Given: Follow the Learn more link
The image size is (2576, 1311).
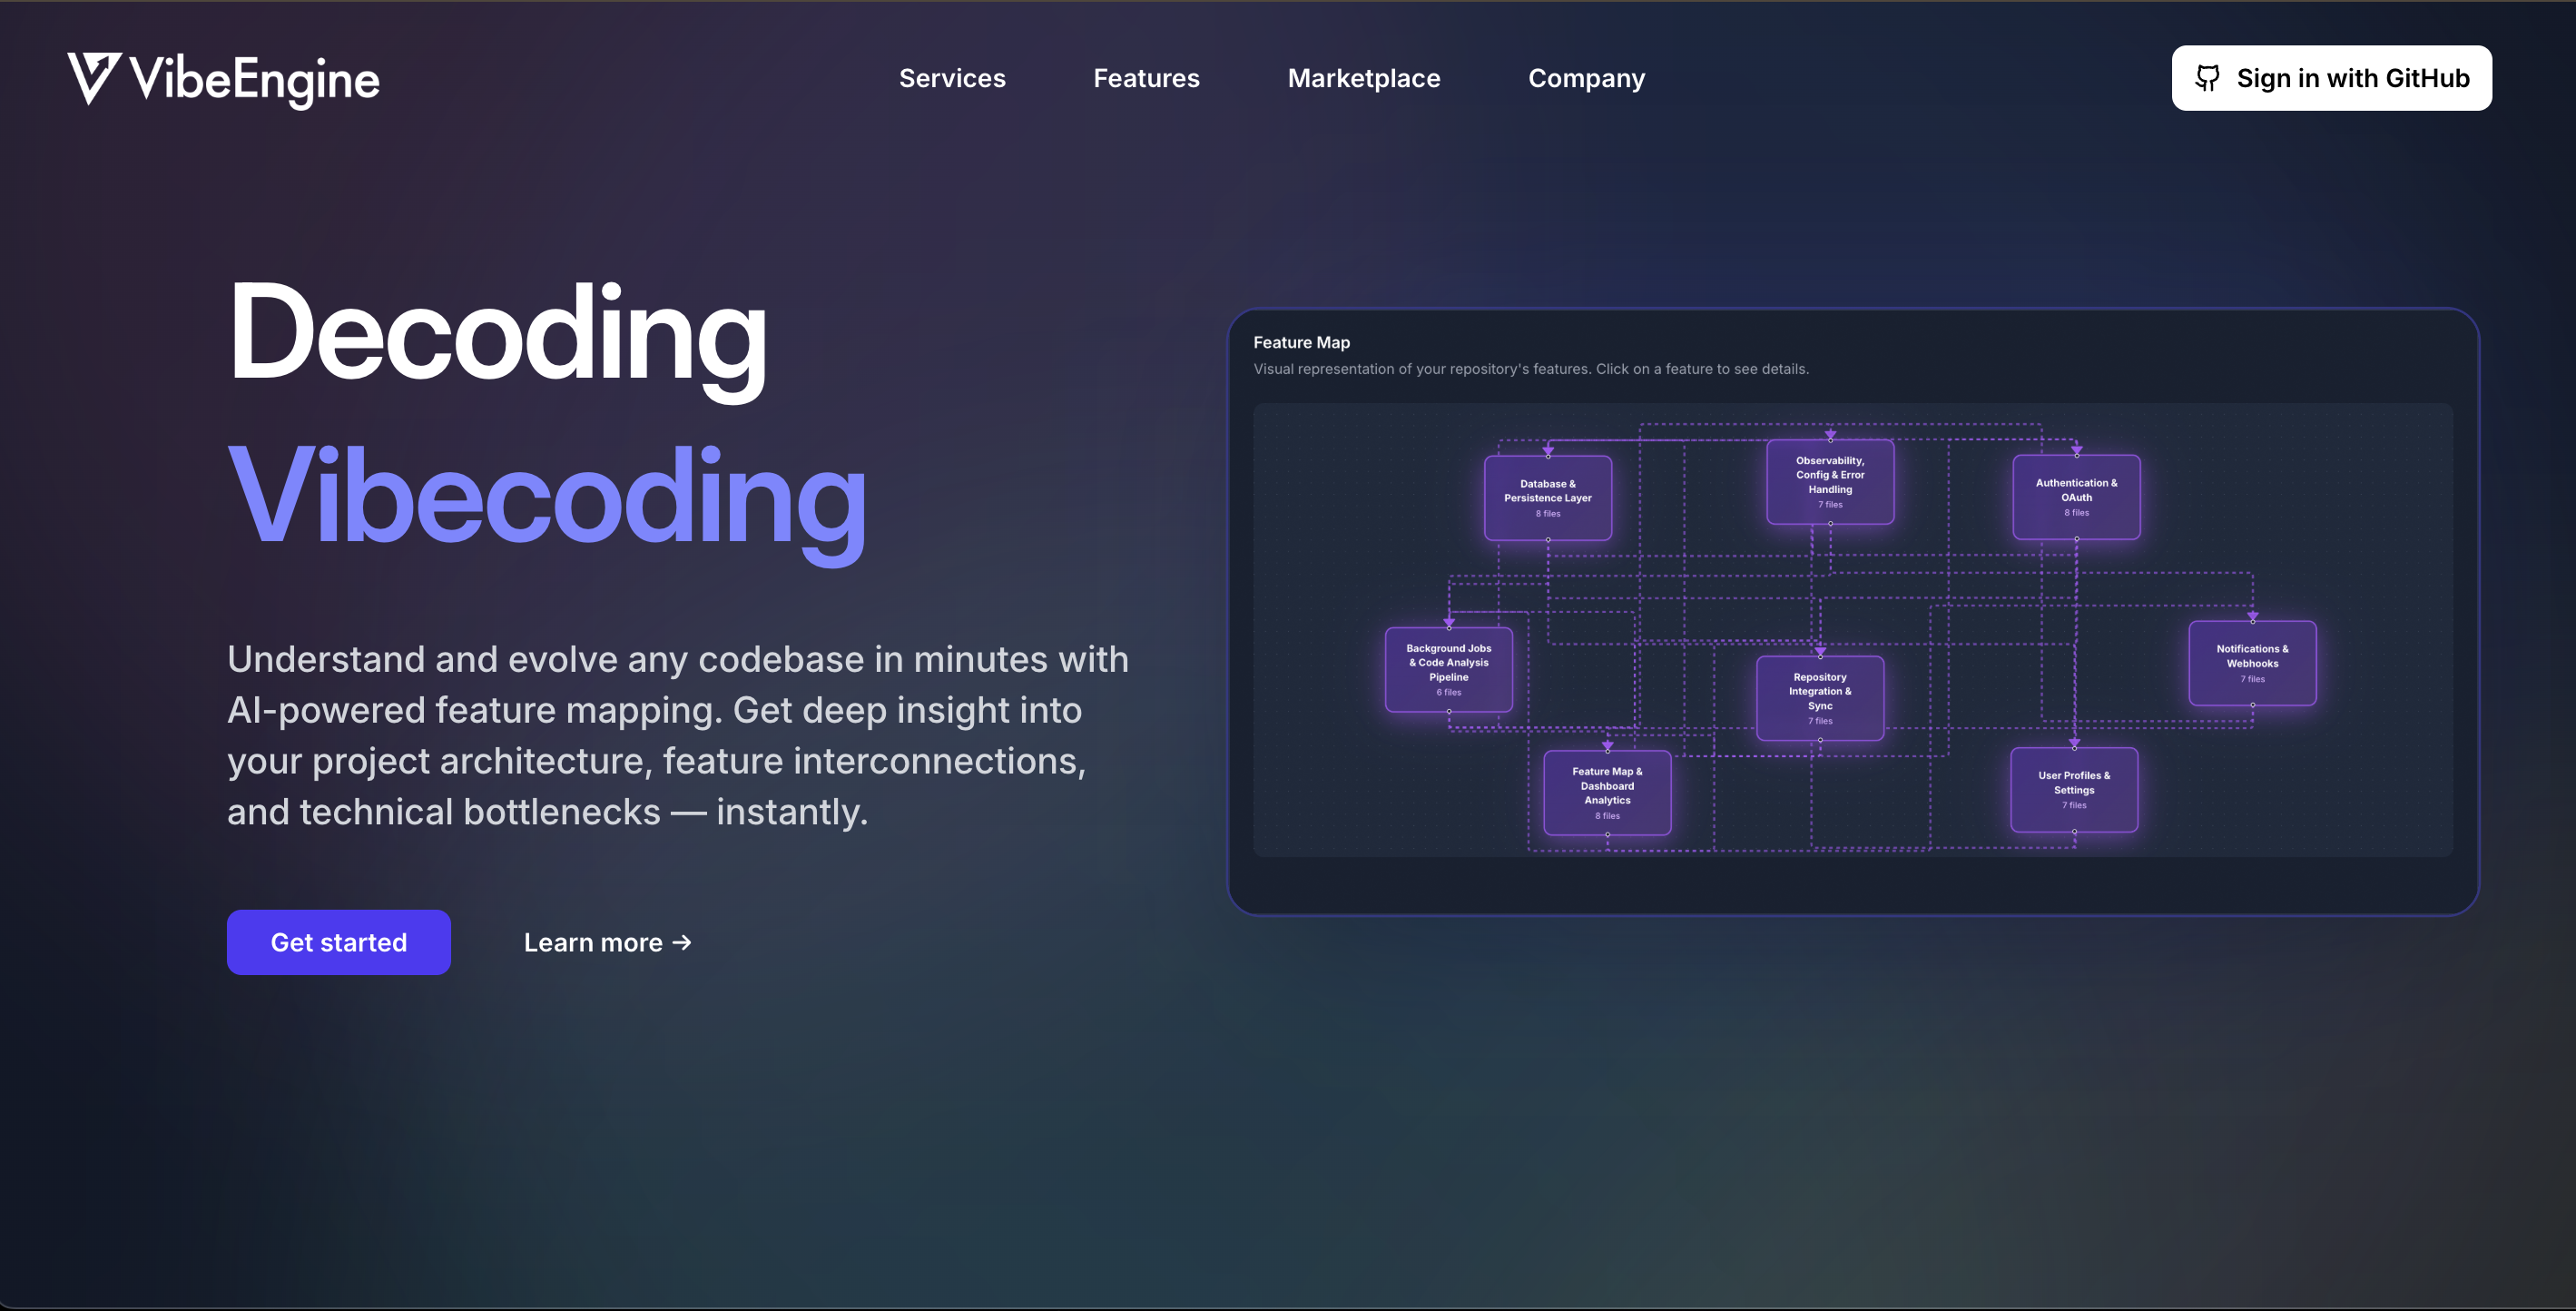Looking at the screenshot, I should click(593, 942).
